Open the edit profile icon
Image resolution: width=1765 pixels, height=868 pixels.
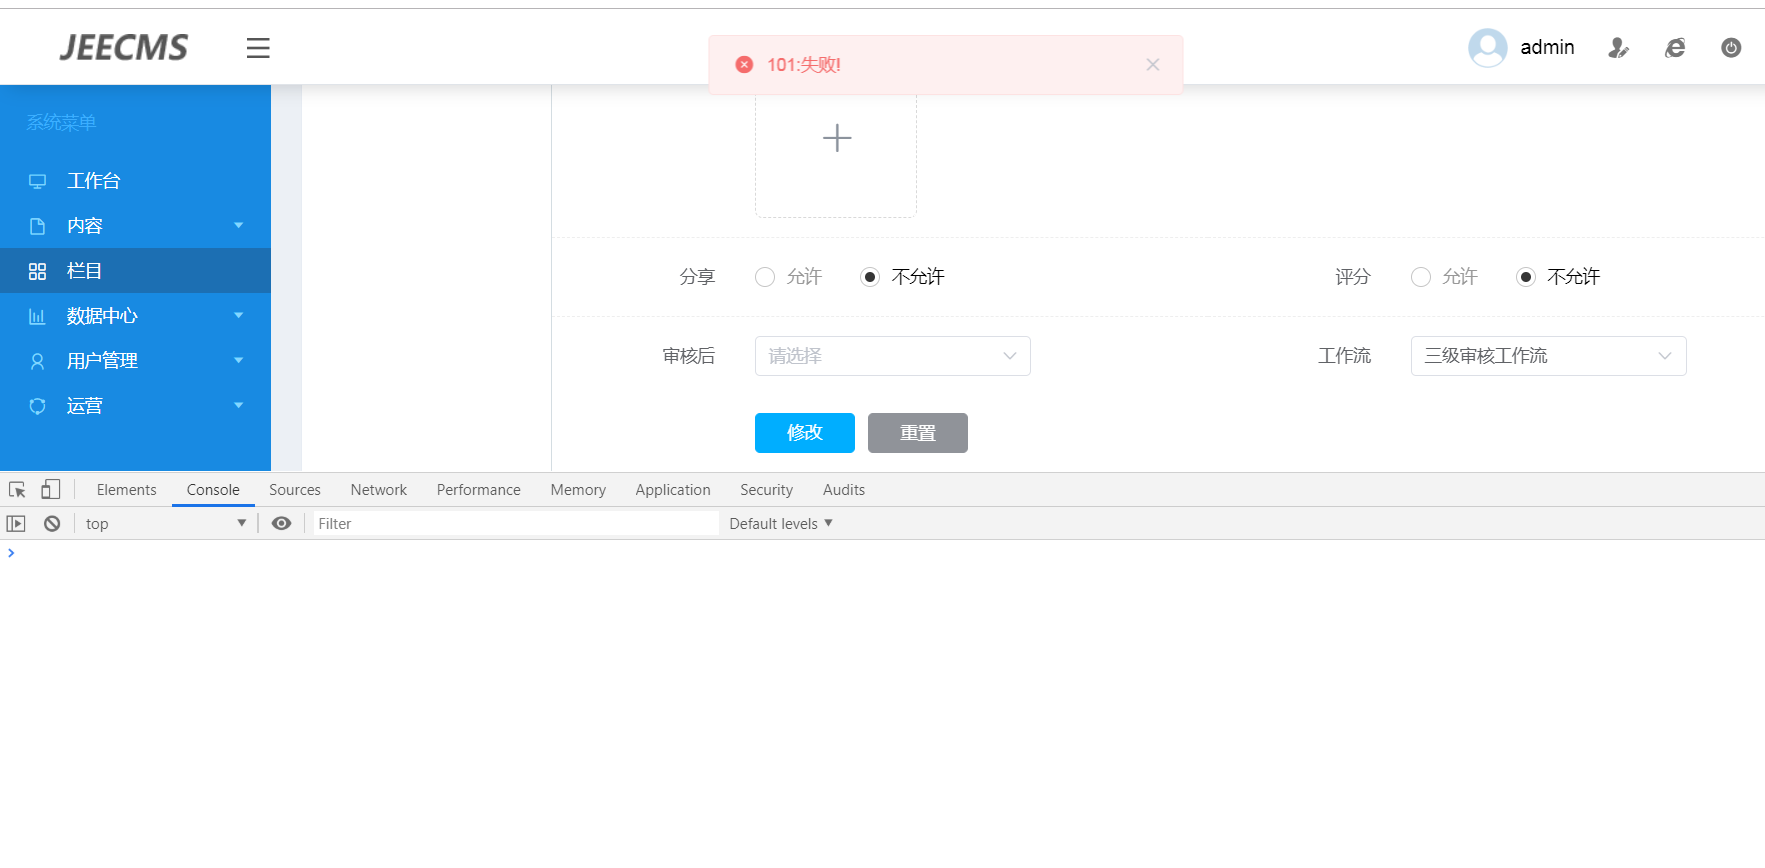(1618, 48)
